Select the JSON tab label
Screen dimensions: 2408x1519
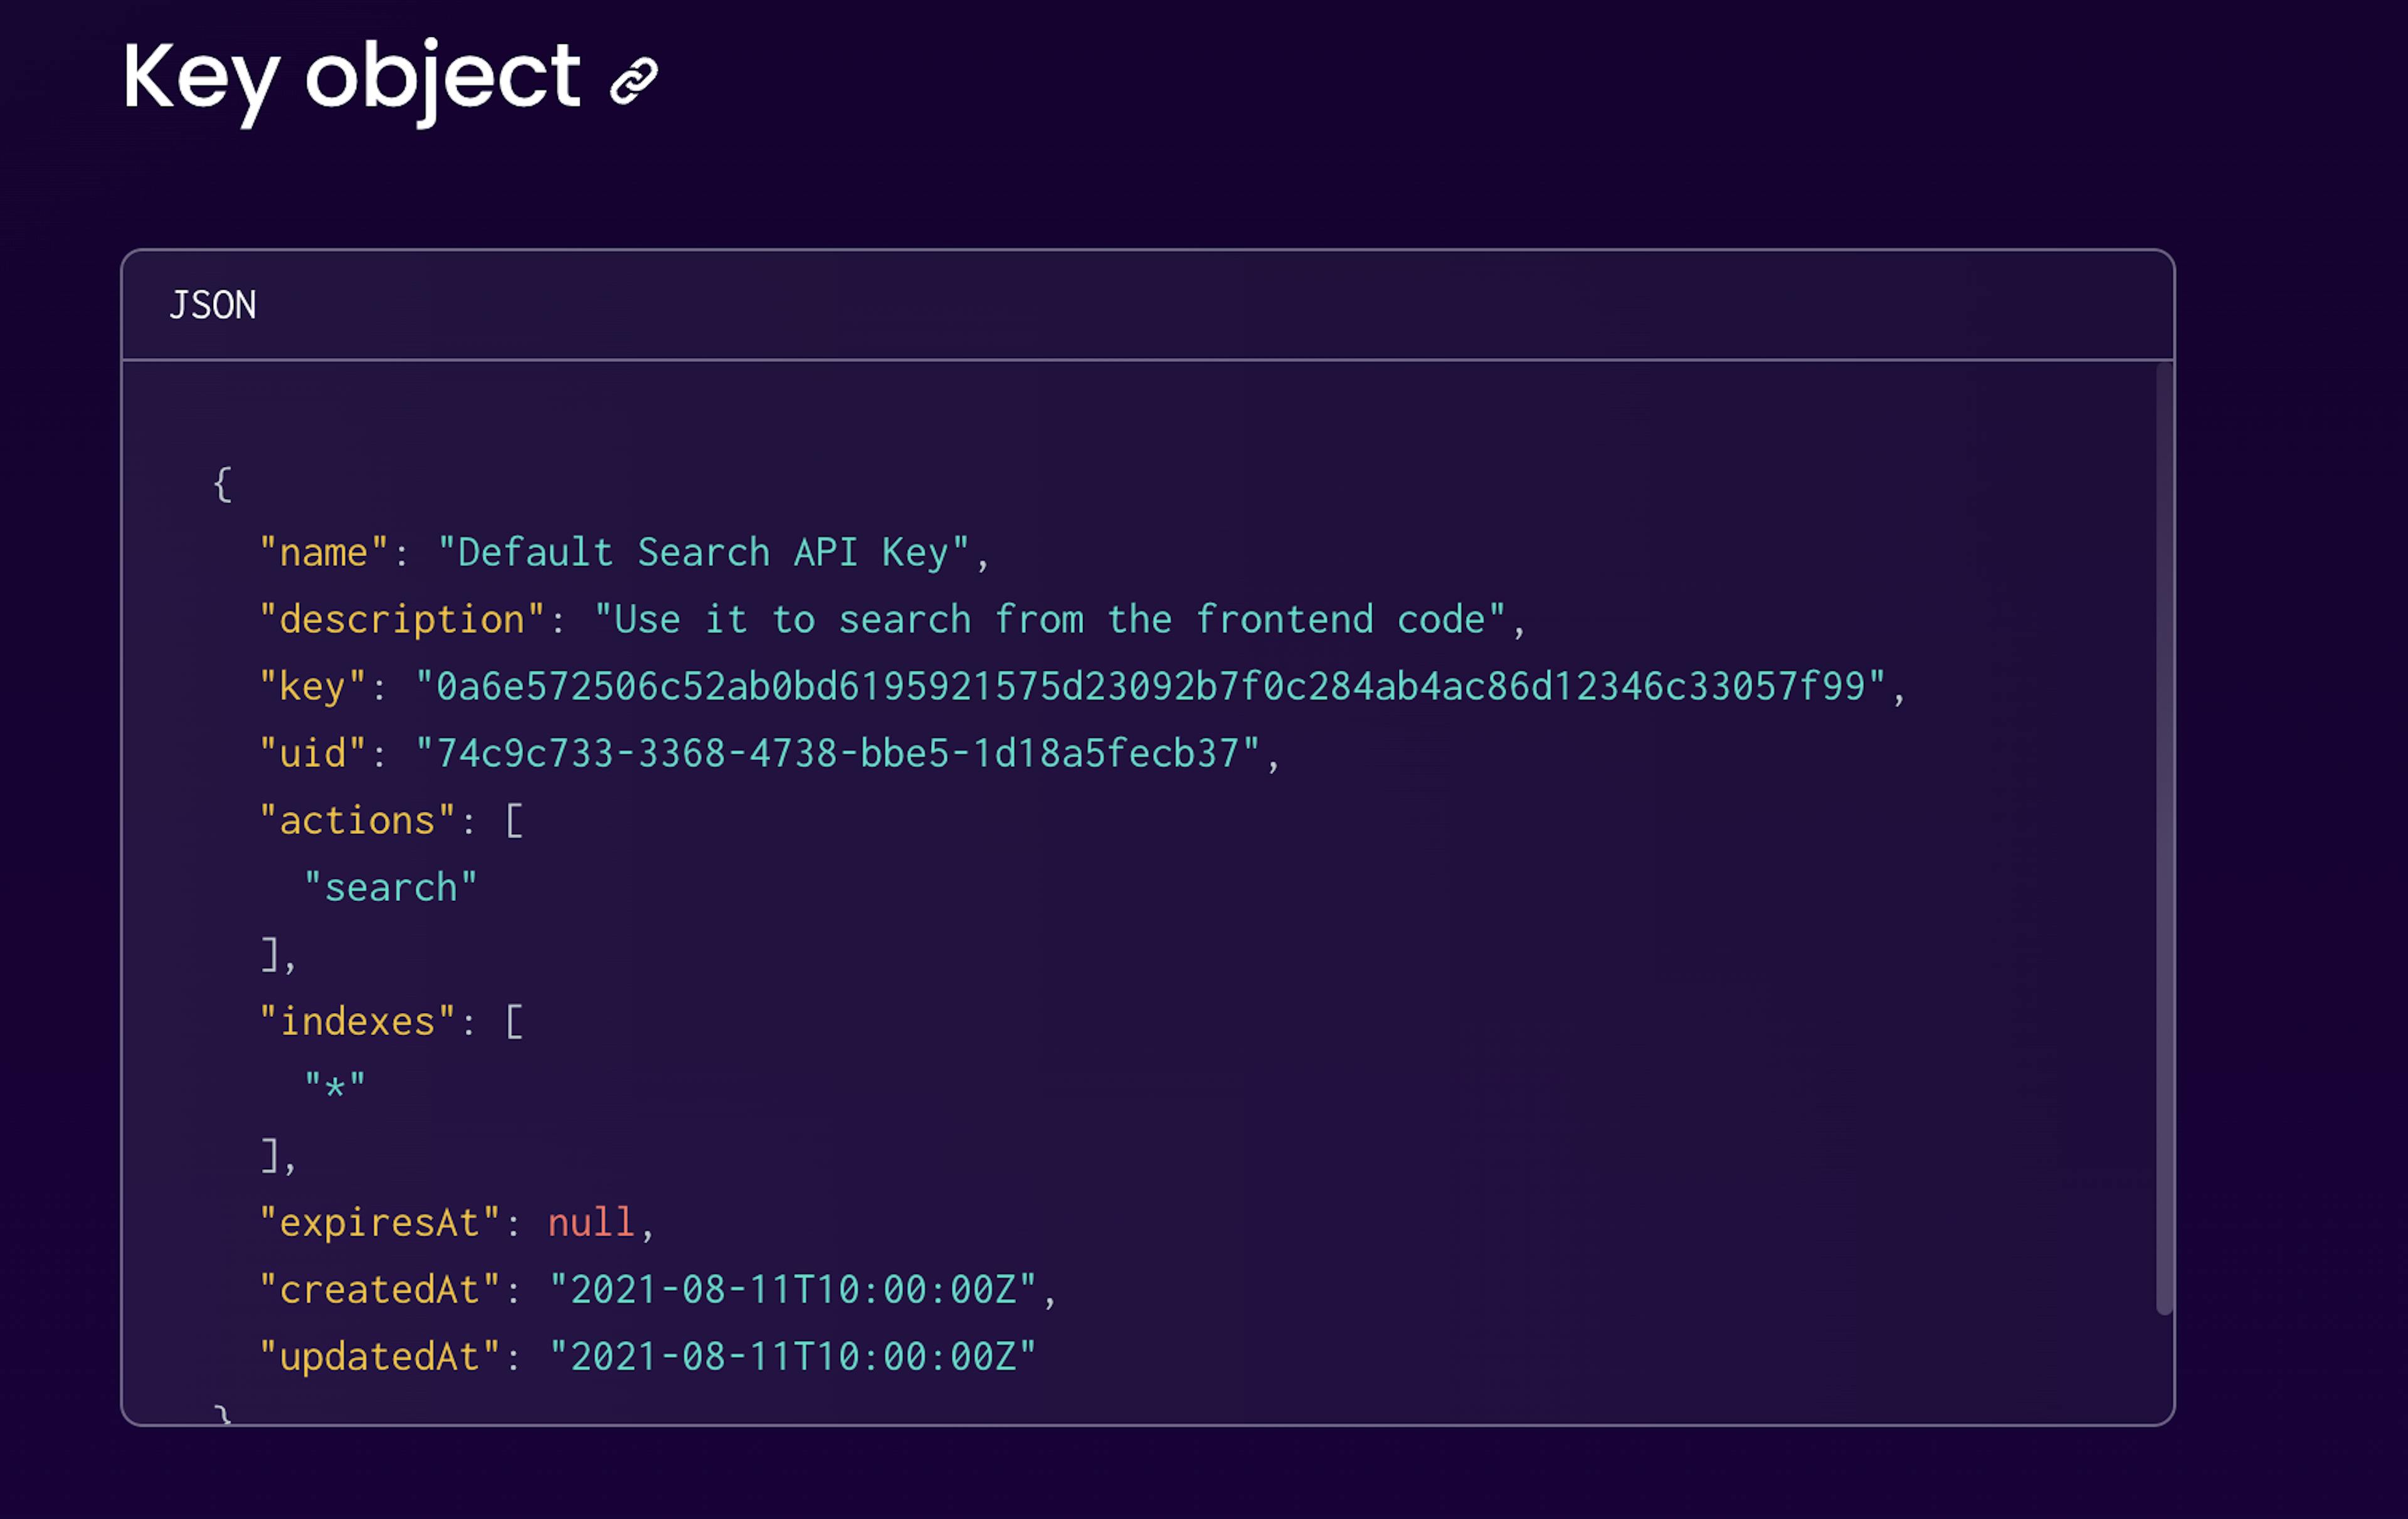click(x=213, y=305)
